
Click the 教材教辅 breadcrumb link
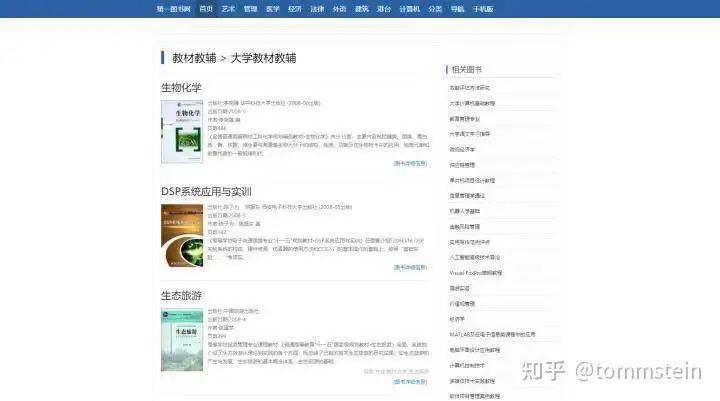[x=194, y=58]
